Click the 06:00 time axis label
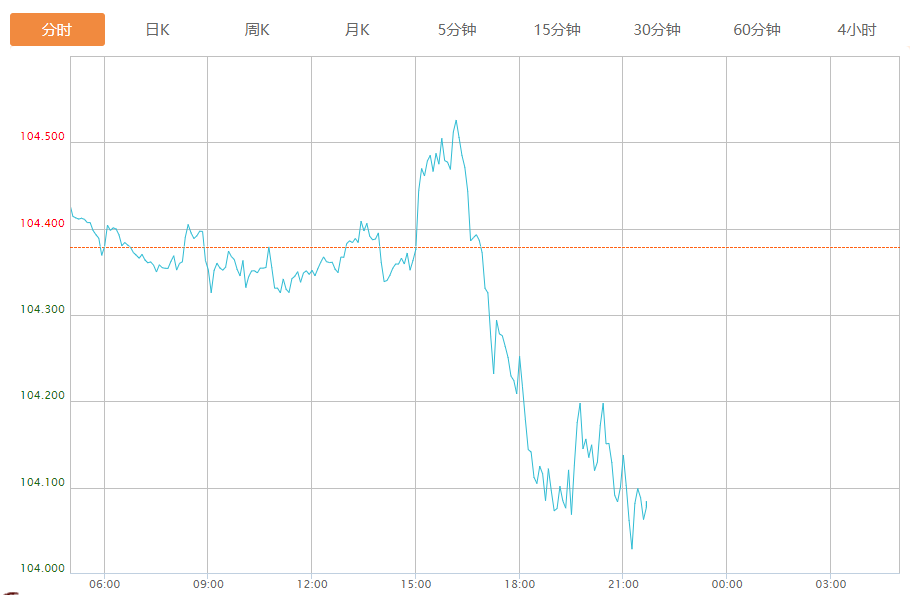 [x=105, y=584]
